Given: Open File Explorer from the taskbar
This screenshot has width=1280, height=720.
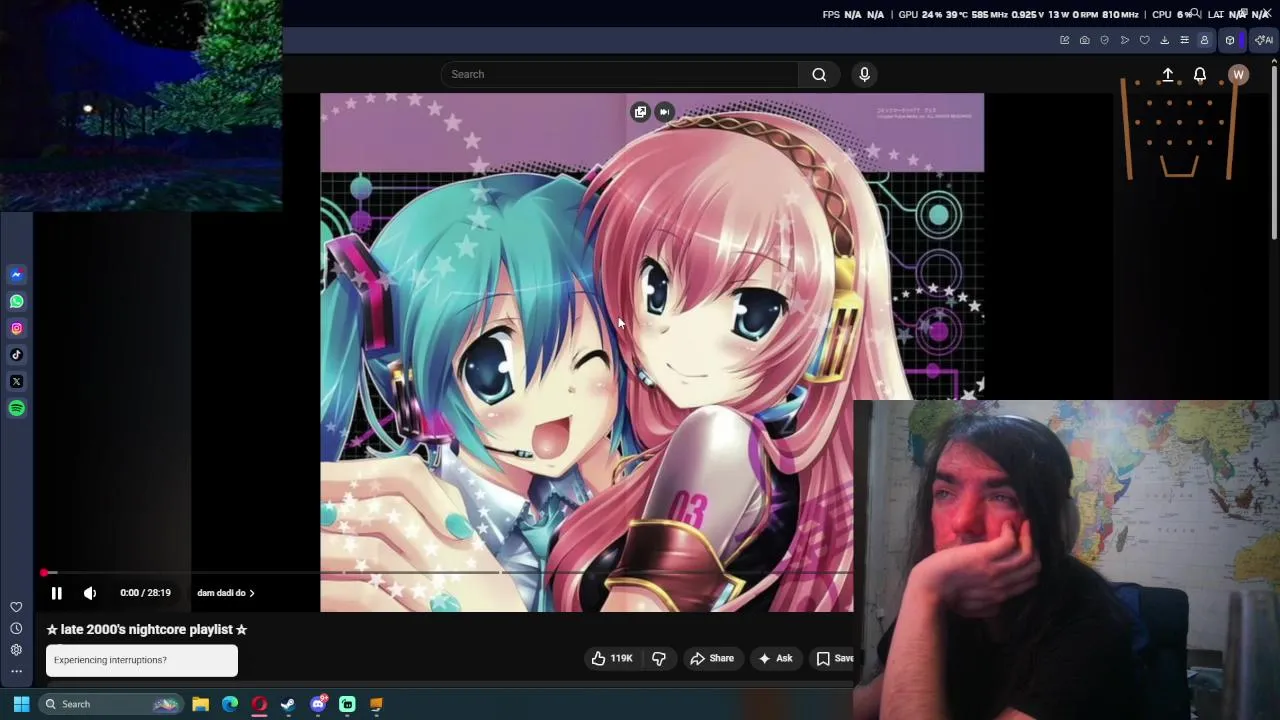Looking at the screenshot, I should click(200, 704).
